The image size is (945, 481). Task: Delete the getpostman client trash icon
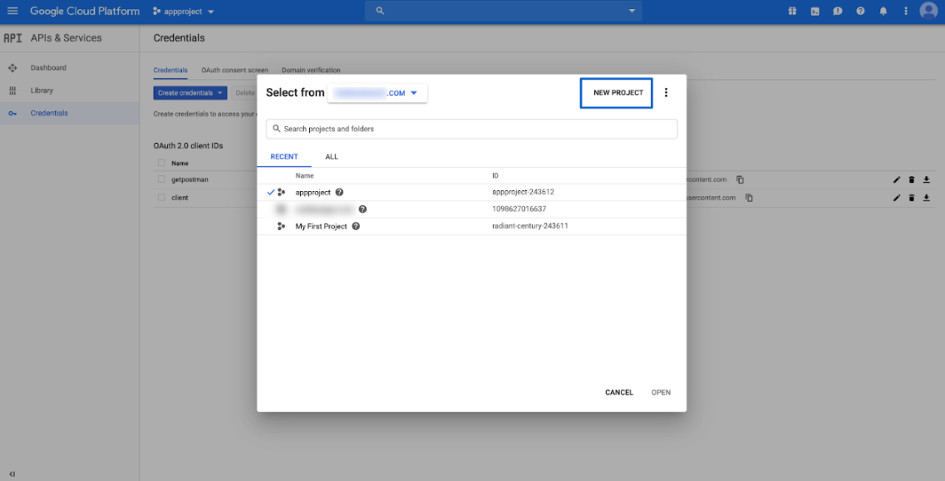(x=911, y=180)
